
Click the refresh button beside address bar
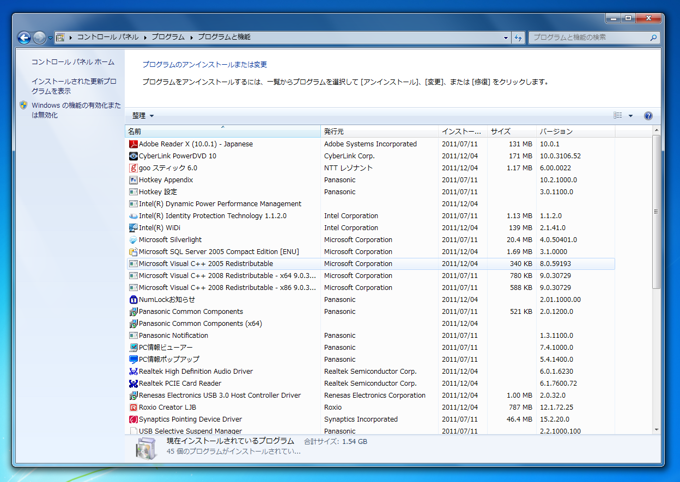click(x=518, y=38)
